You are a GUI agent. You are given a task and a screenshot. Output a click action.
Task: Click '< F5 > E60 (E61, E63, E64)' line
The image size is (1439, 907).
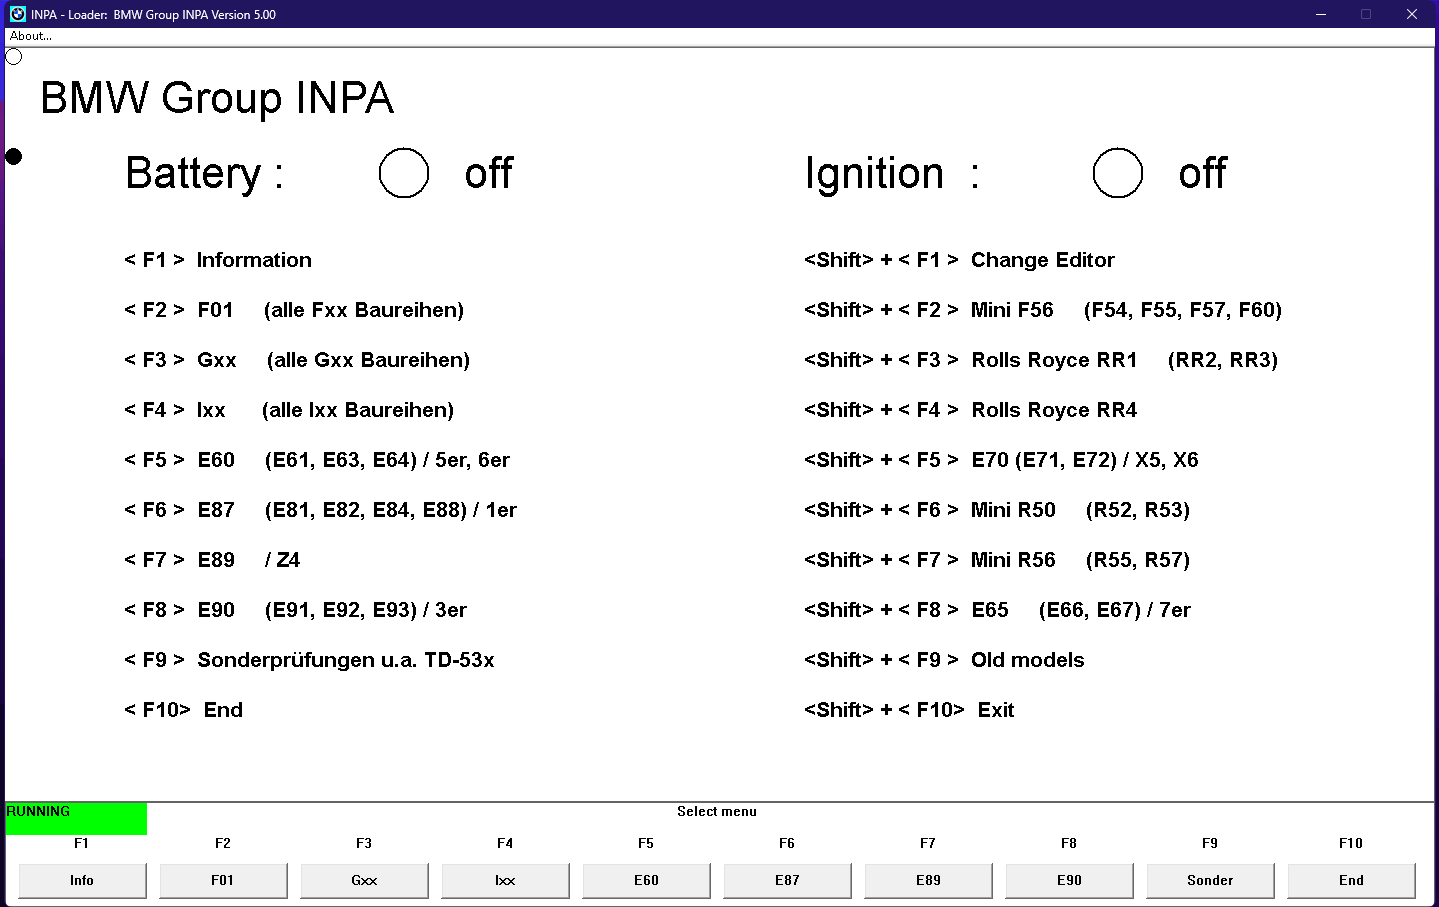317,460
